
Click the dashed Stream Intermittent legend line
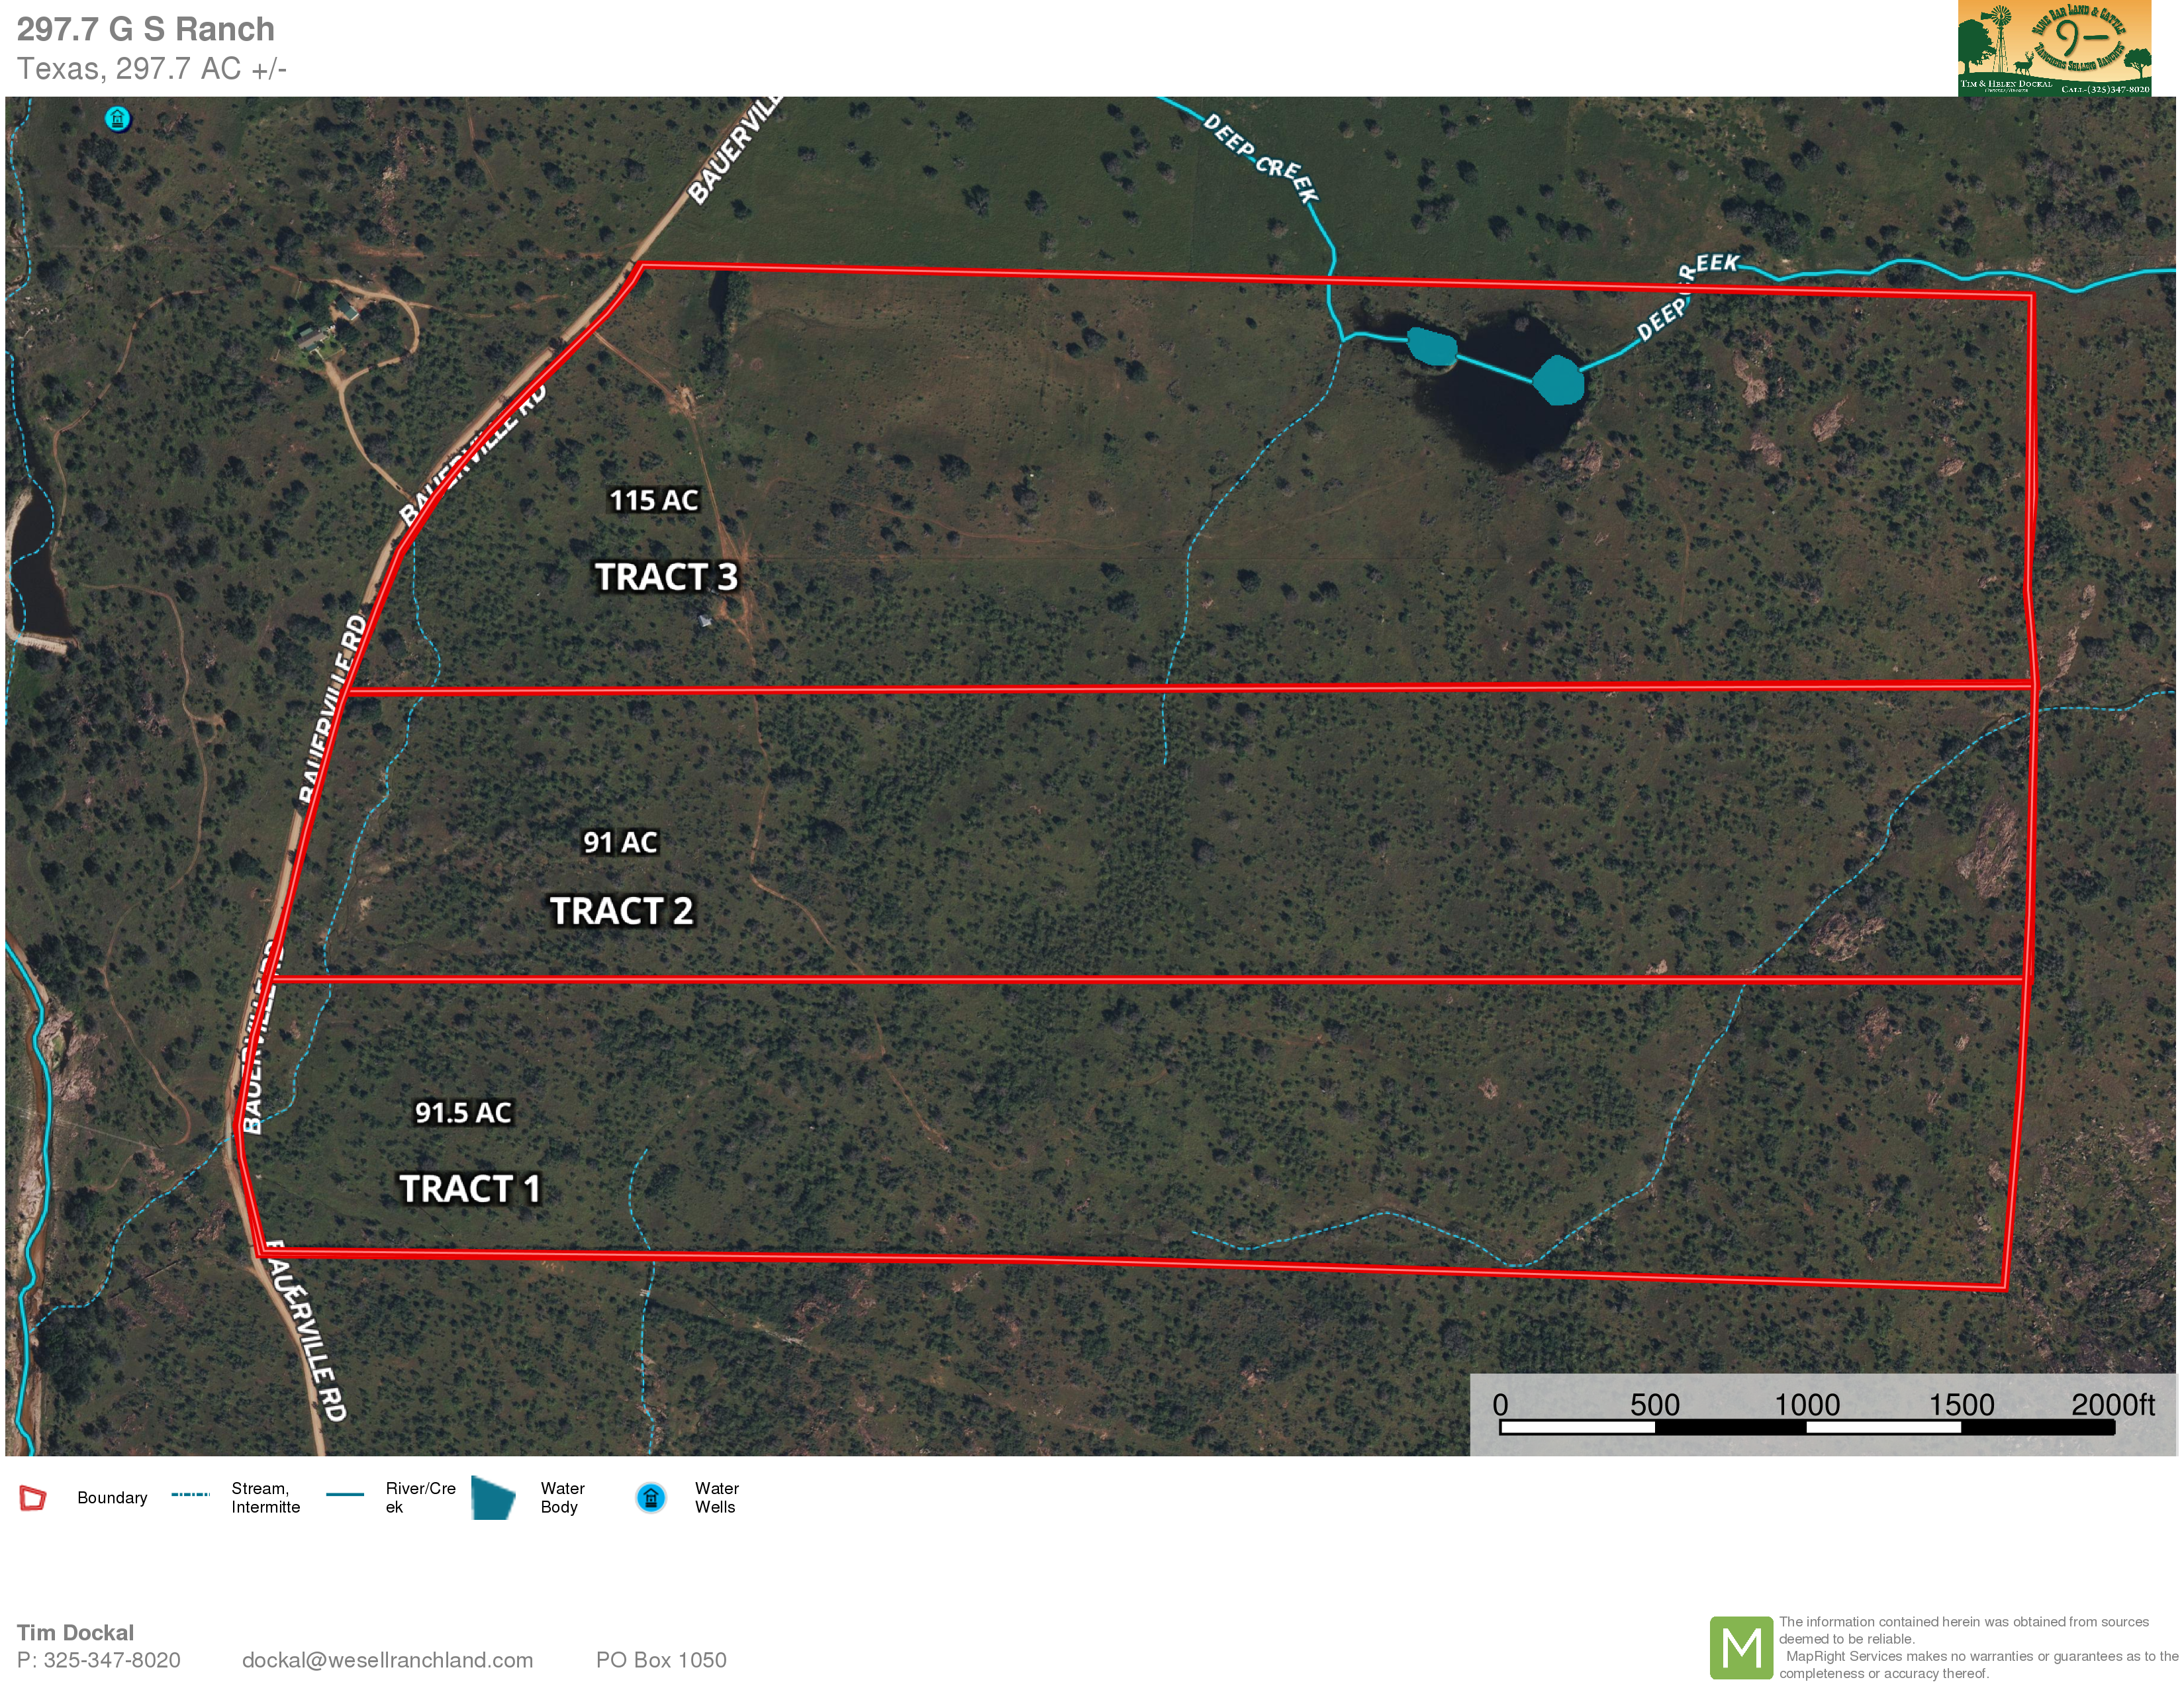click(190, 1495)
